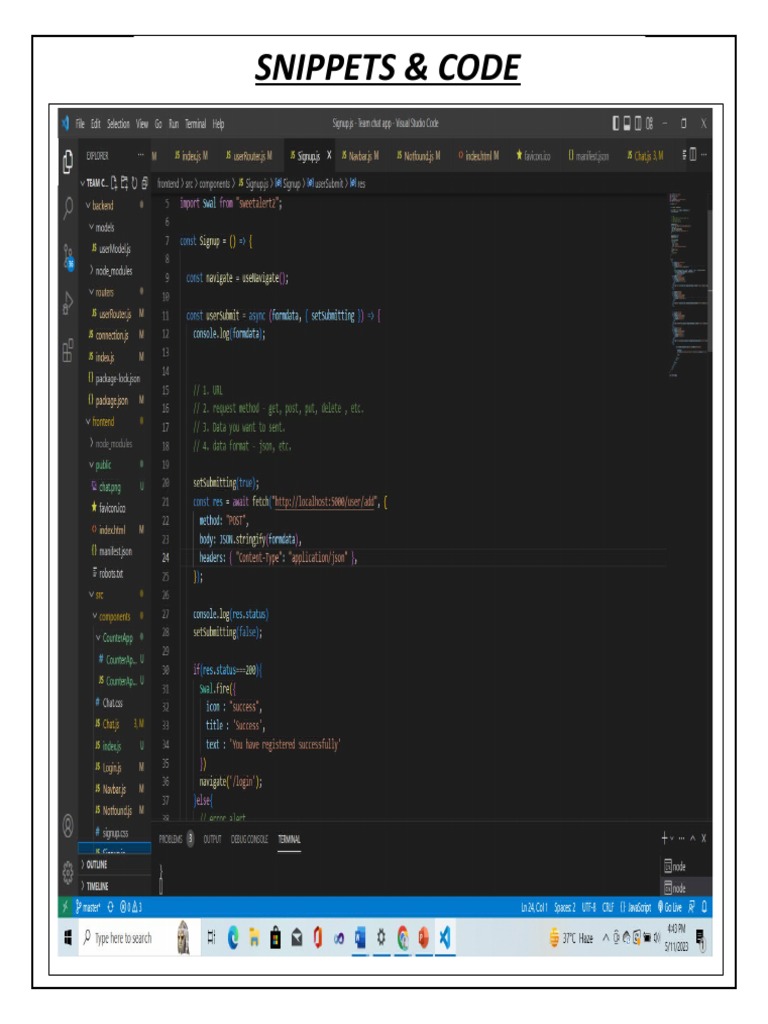
Task: Open the Run and Debug view
Action: 68,302
